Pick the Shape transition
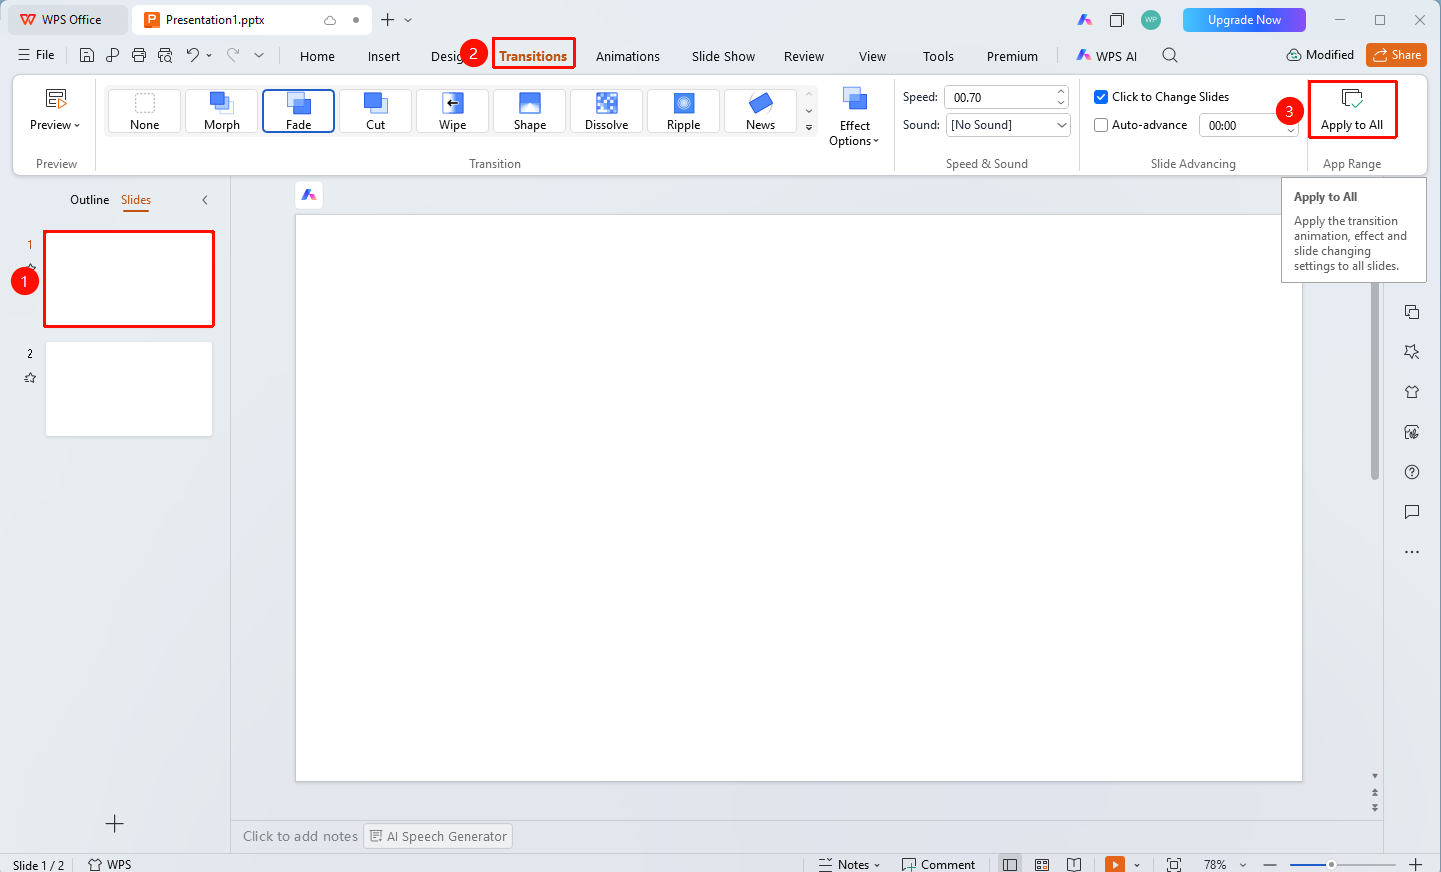 [529, 111]
